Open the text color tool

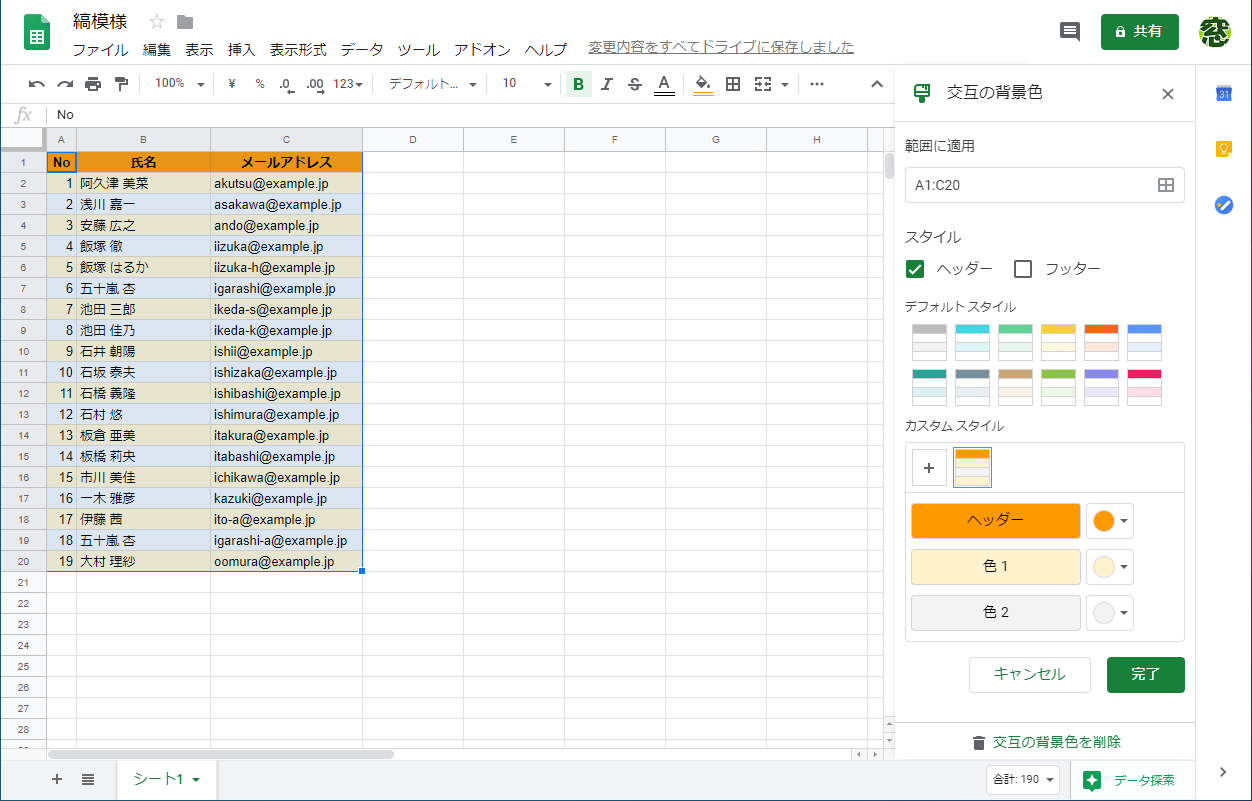pyautogui.click(x=664, y=84)
